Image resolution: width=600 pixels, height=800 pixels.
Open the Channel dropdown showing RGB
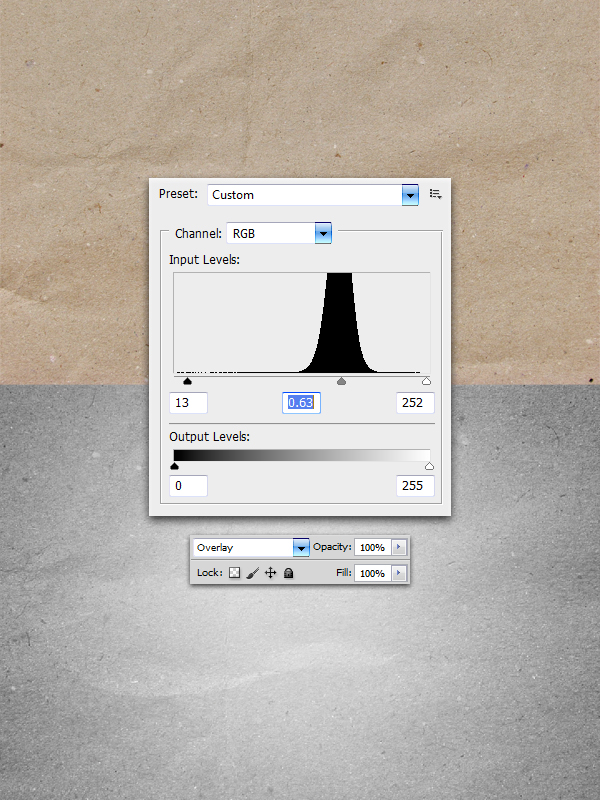pos(279,233)
